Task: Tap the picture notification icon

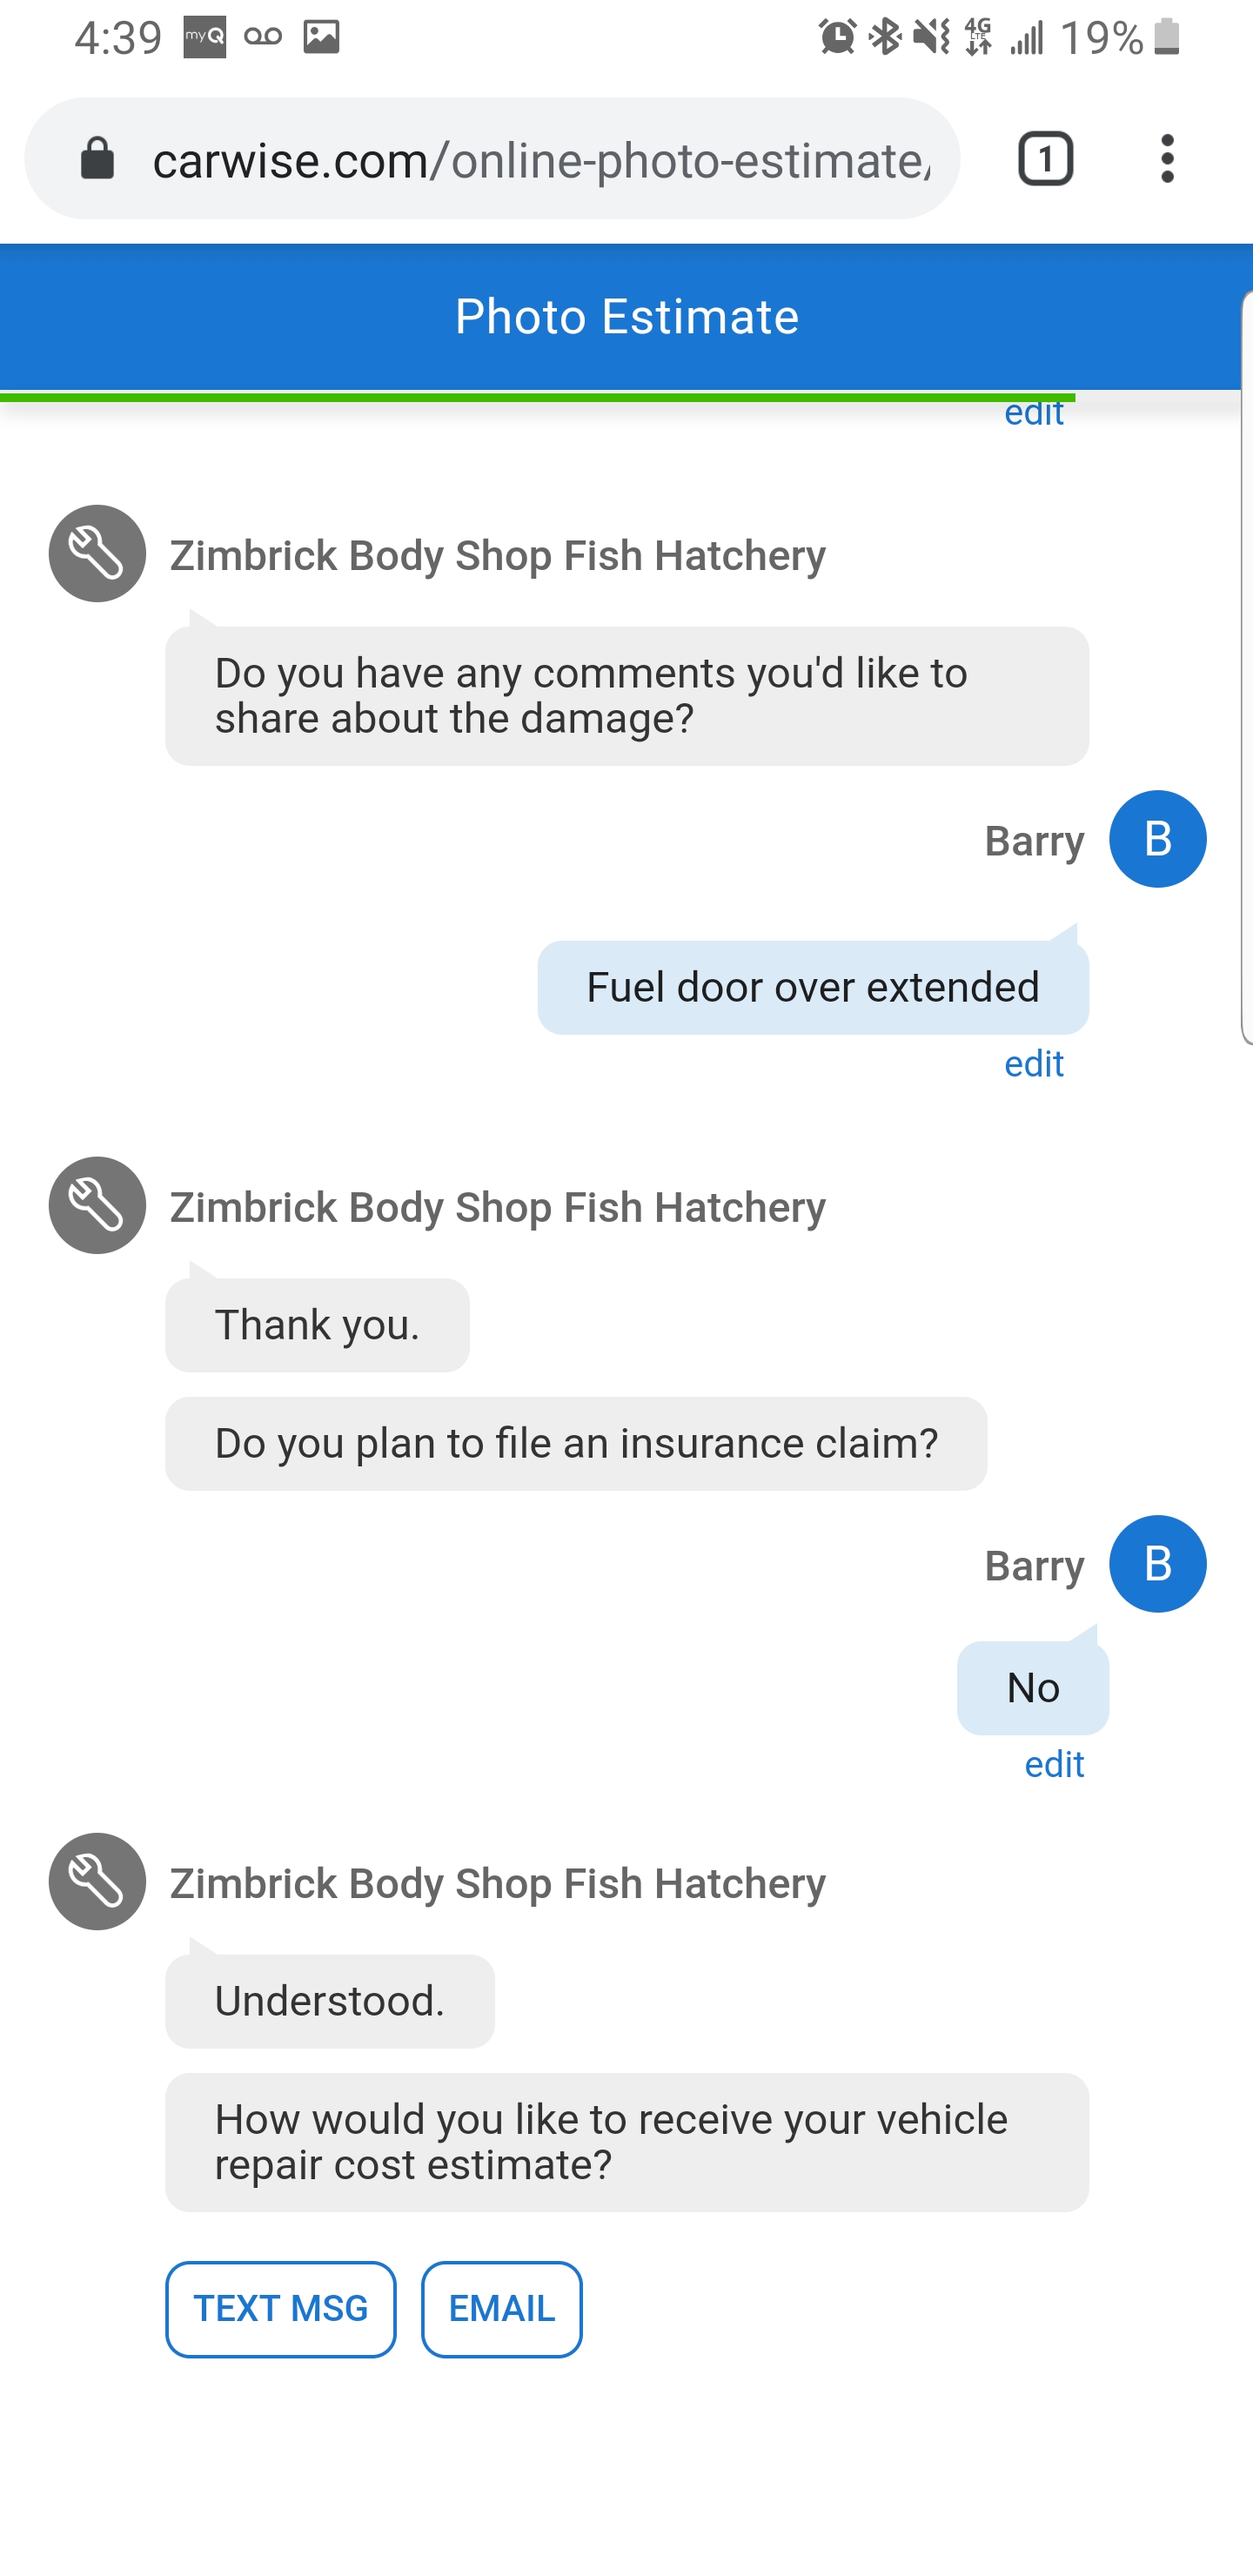Action: click(x=321, y=38)
